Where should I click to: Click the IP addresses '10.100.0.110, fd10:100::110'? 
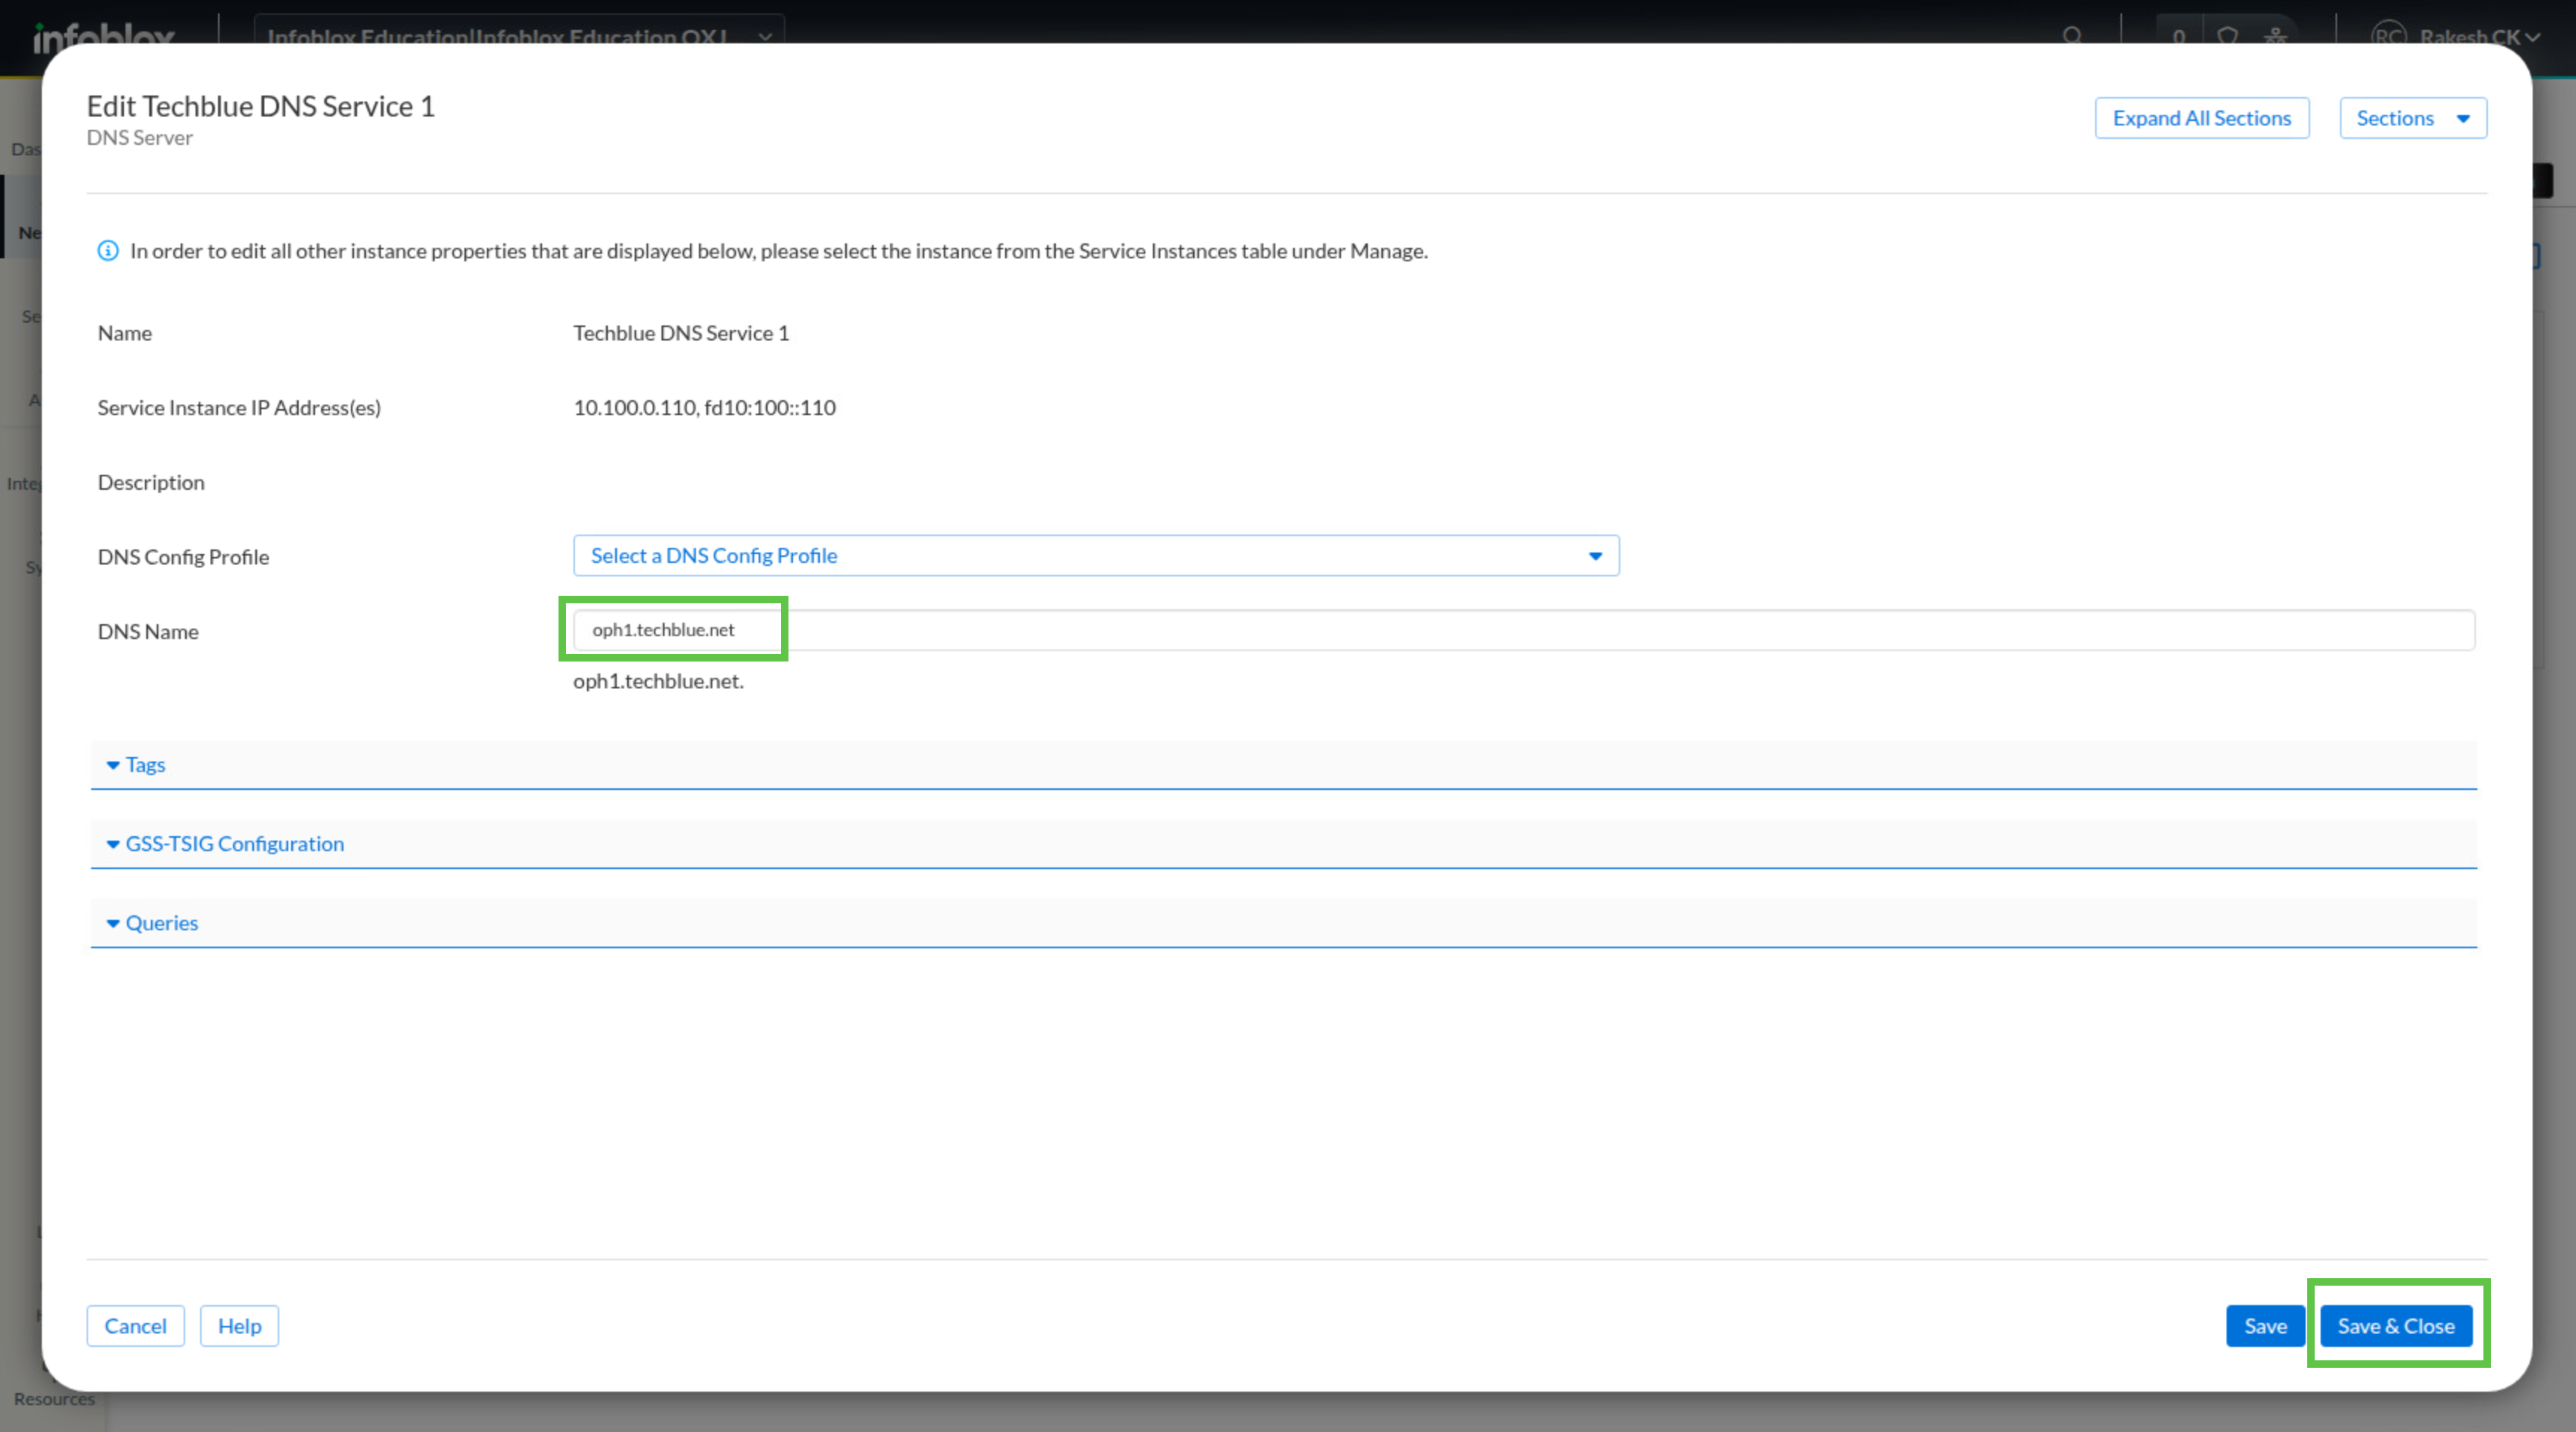click(704, 407)
